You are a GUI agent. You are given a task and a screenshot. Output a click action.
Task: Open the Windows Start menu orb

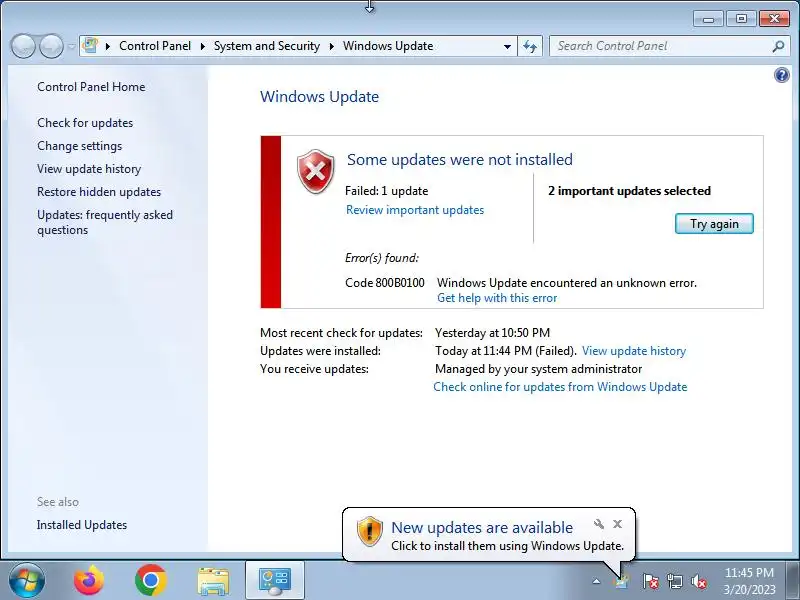point(27,581)
